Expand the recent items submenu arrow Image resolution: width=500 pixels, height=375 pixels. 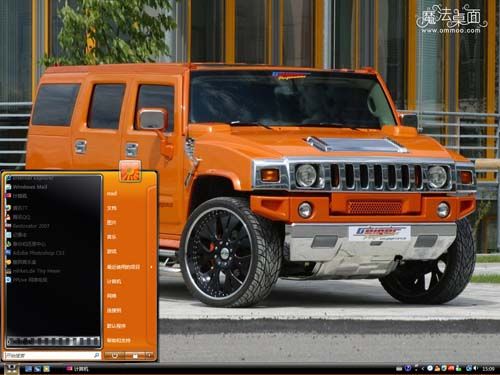point(151,267)
